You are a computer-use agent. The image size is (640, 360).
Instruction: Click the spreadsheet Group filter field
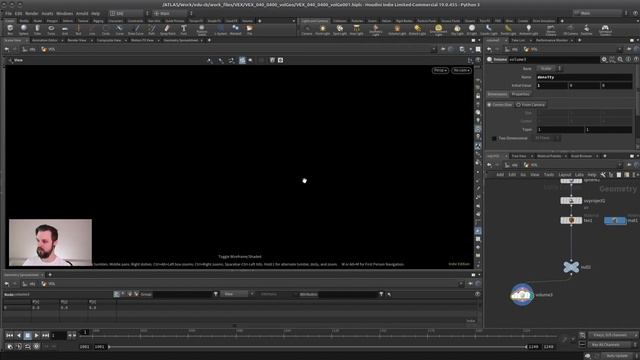point(182,294)
